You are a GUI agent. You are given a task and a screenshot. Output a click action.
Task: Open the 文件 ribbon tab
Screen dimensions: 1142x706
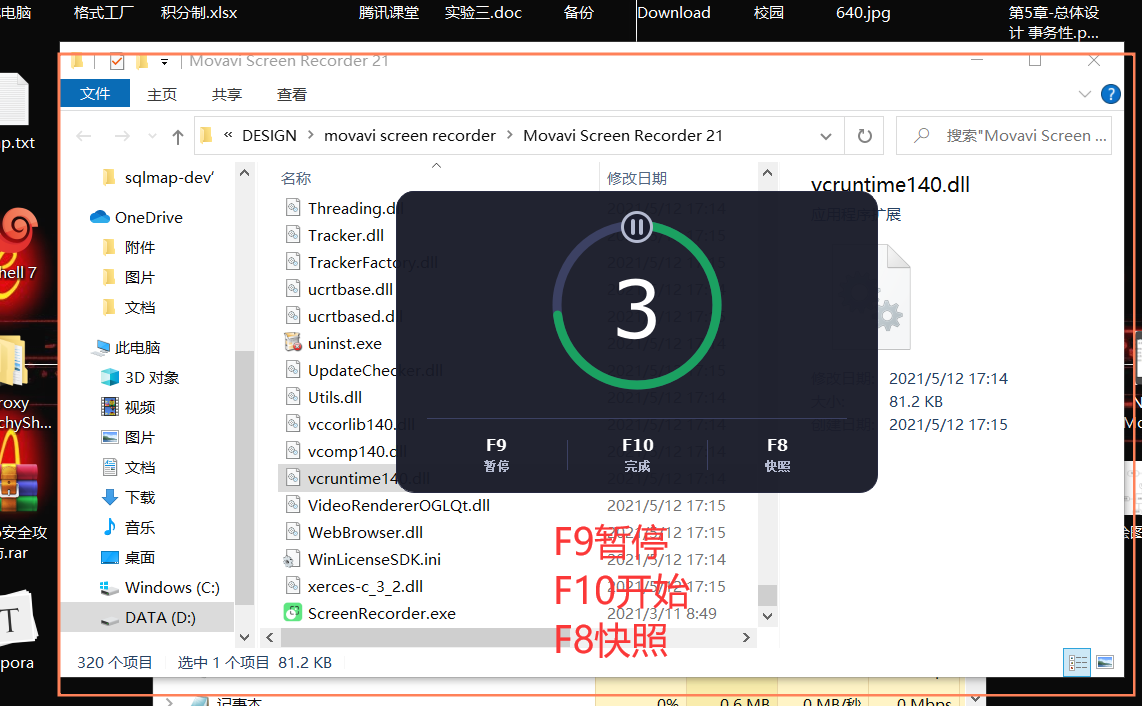click(95, 94)
